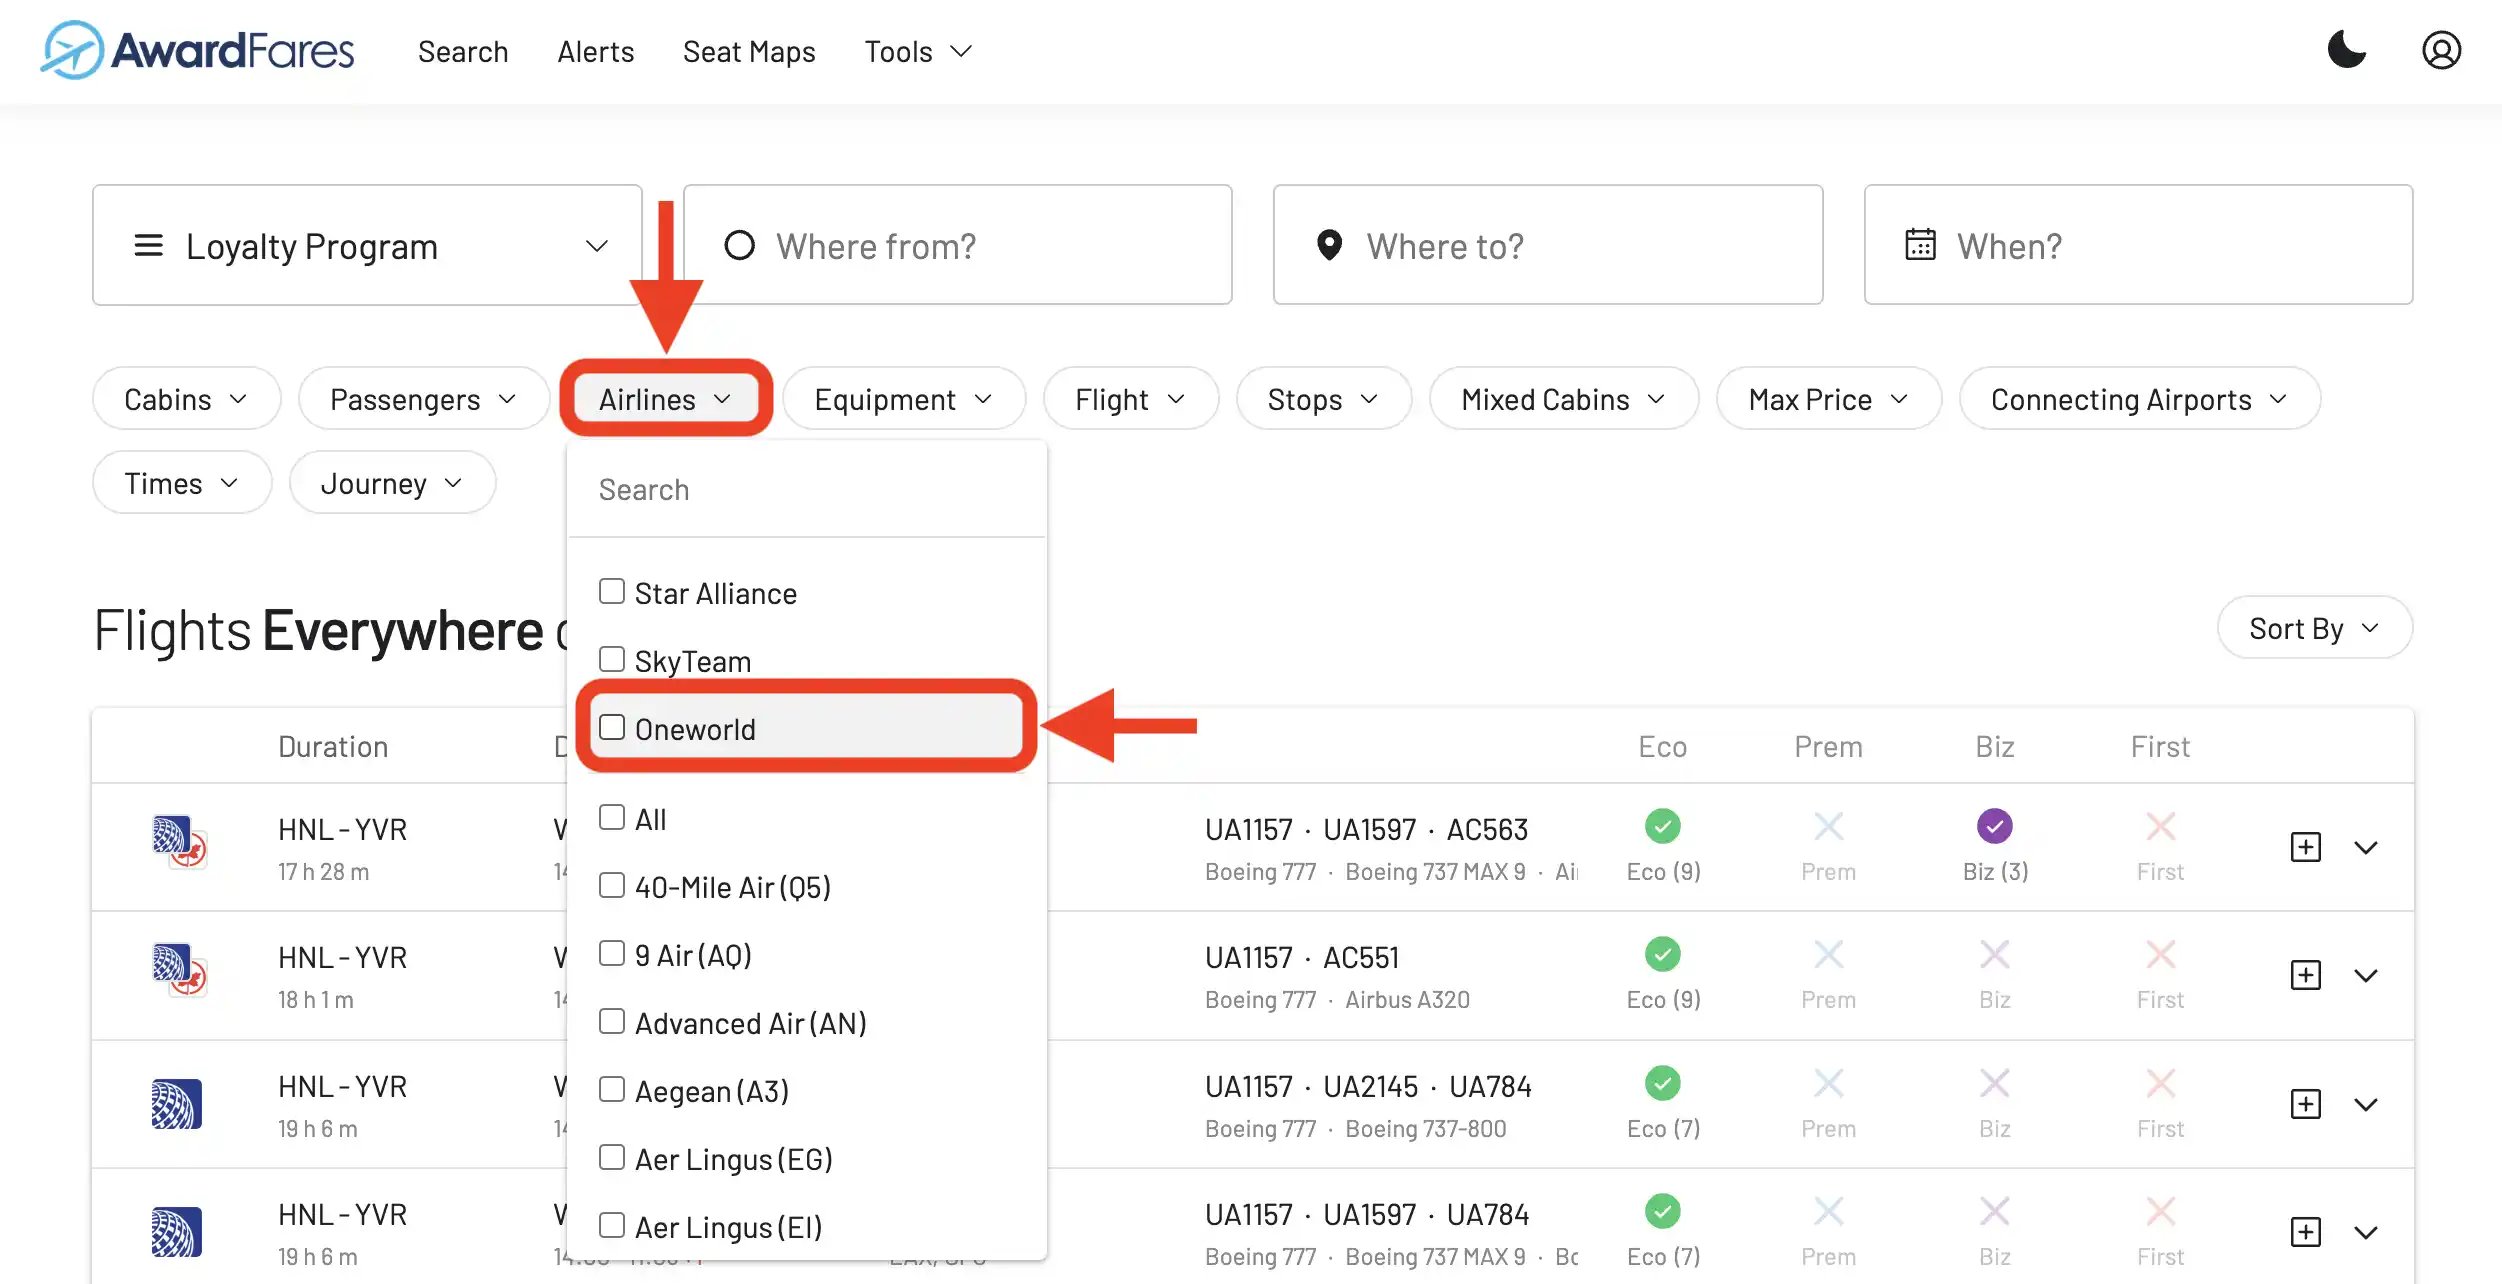The width and height of the screenshot is (2502, 1284).
Task: Expand details chevron in the UA1157 · AC551 row
Action: pos(2365,975)
